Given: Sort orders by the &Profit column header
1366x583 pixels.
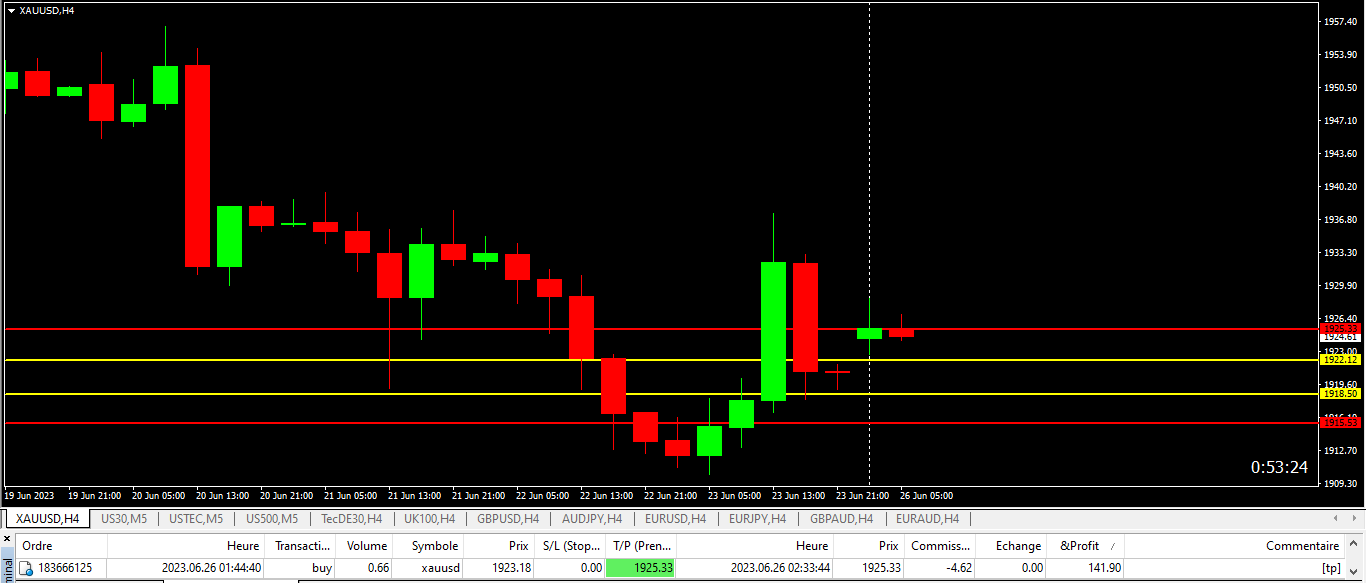Looking at the screenshot, I should 1079,546.
